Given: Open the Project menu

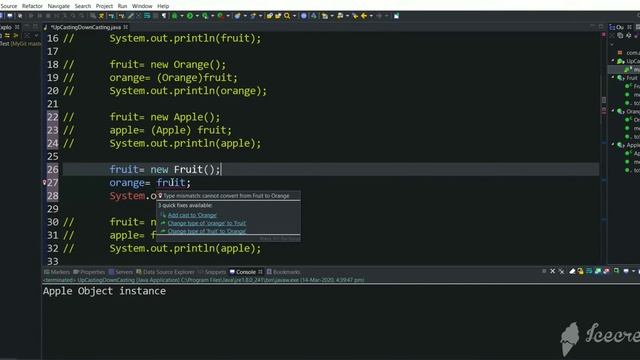Looking at the screenshot, I should coord(104,6).
